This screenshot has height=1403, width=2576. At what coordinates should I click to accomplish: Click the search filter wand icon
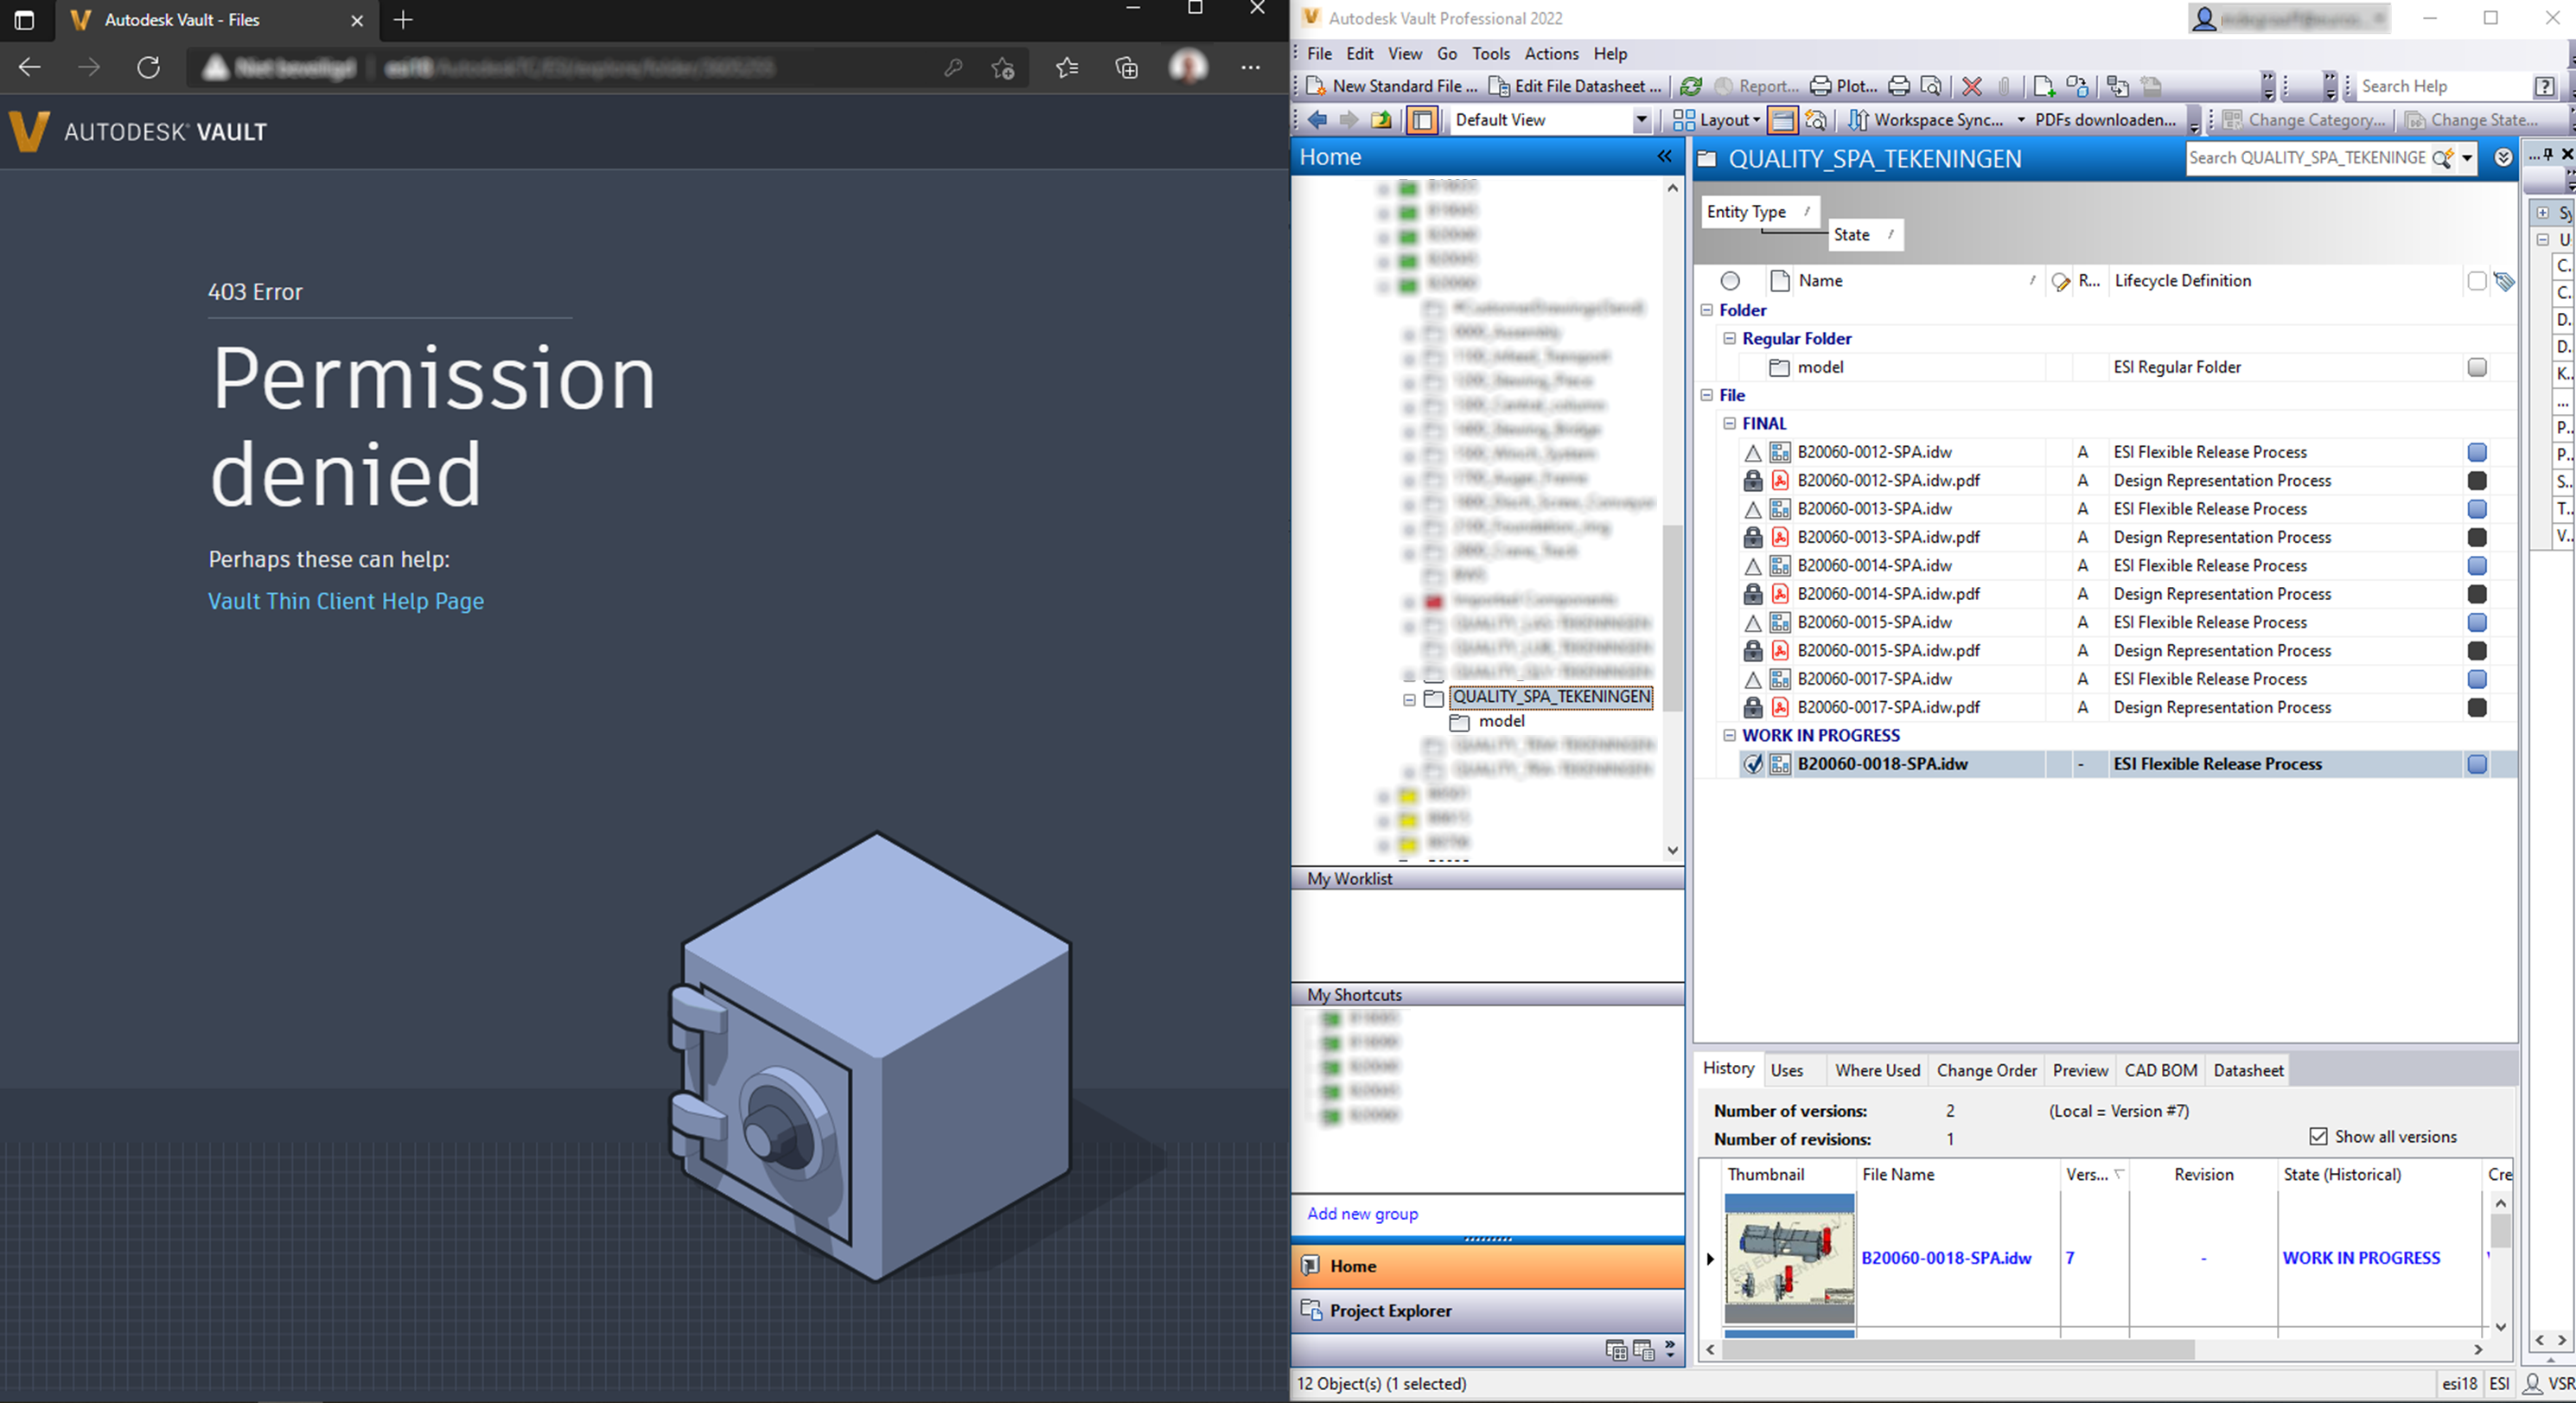click(x=2444, y=158)
